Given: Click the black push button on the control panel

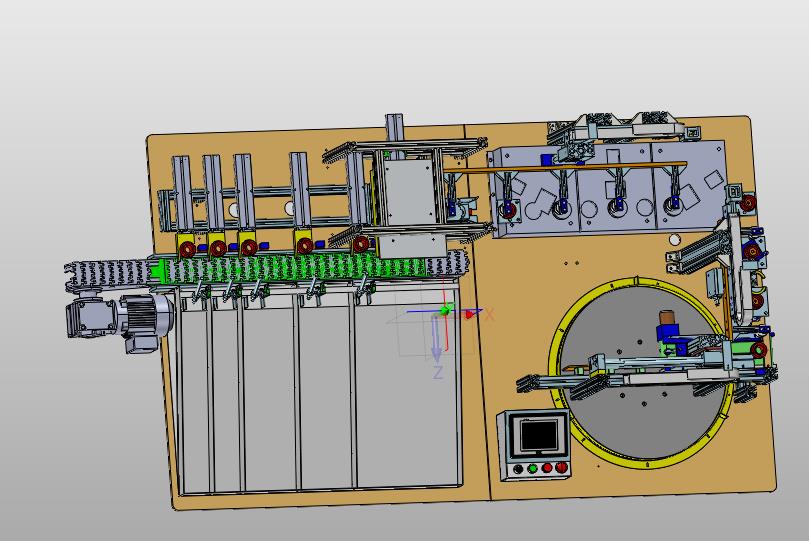Looking at the screenshot, I should point(518,470).
